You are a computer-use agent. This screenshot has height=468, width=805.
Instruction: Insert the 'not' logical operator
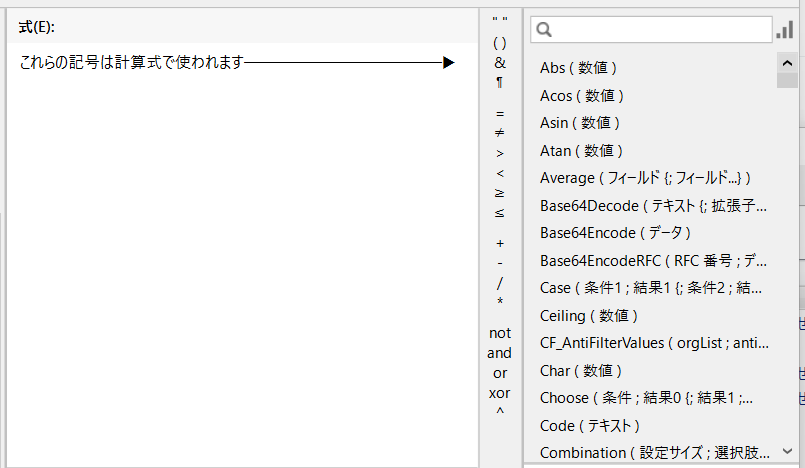500,333
